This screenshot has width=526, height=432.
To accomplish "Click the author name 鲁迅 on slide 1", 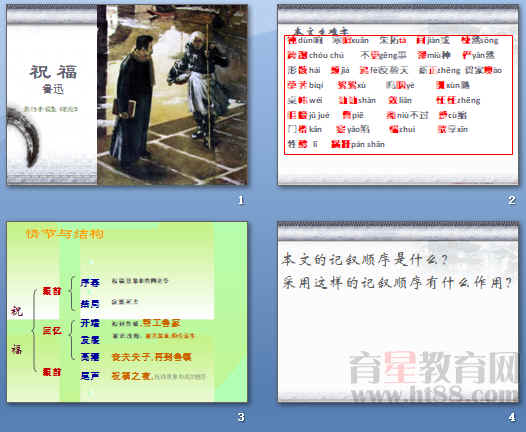I will click(53, 89).
